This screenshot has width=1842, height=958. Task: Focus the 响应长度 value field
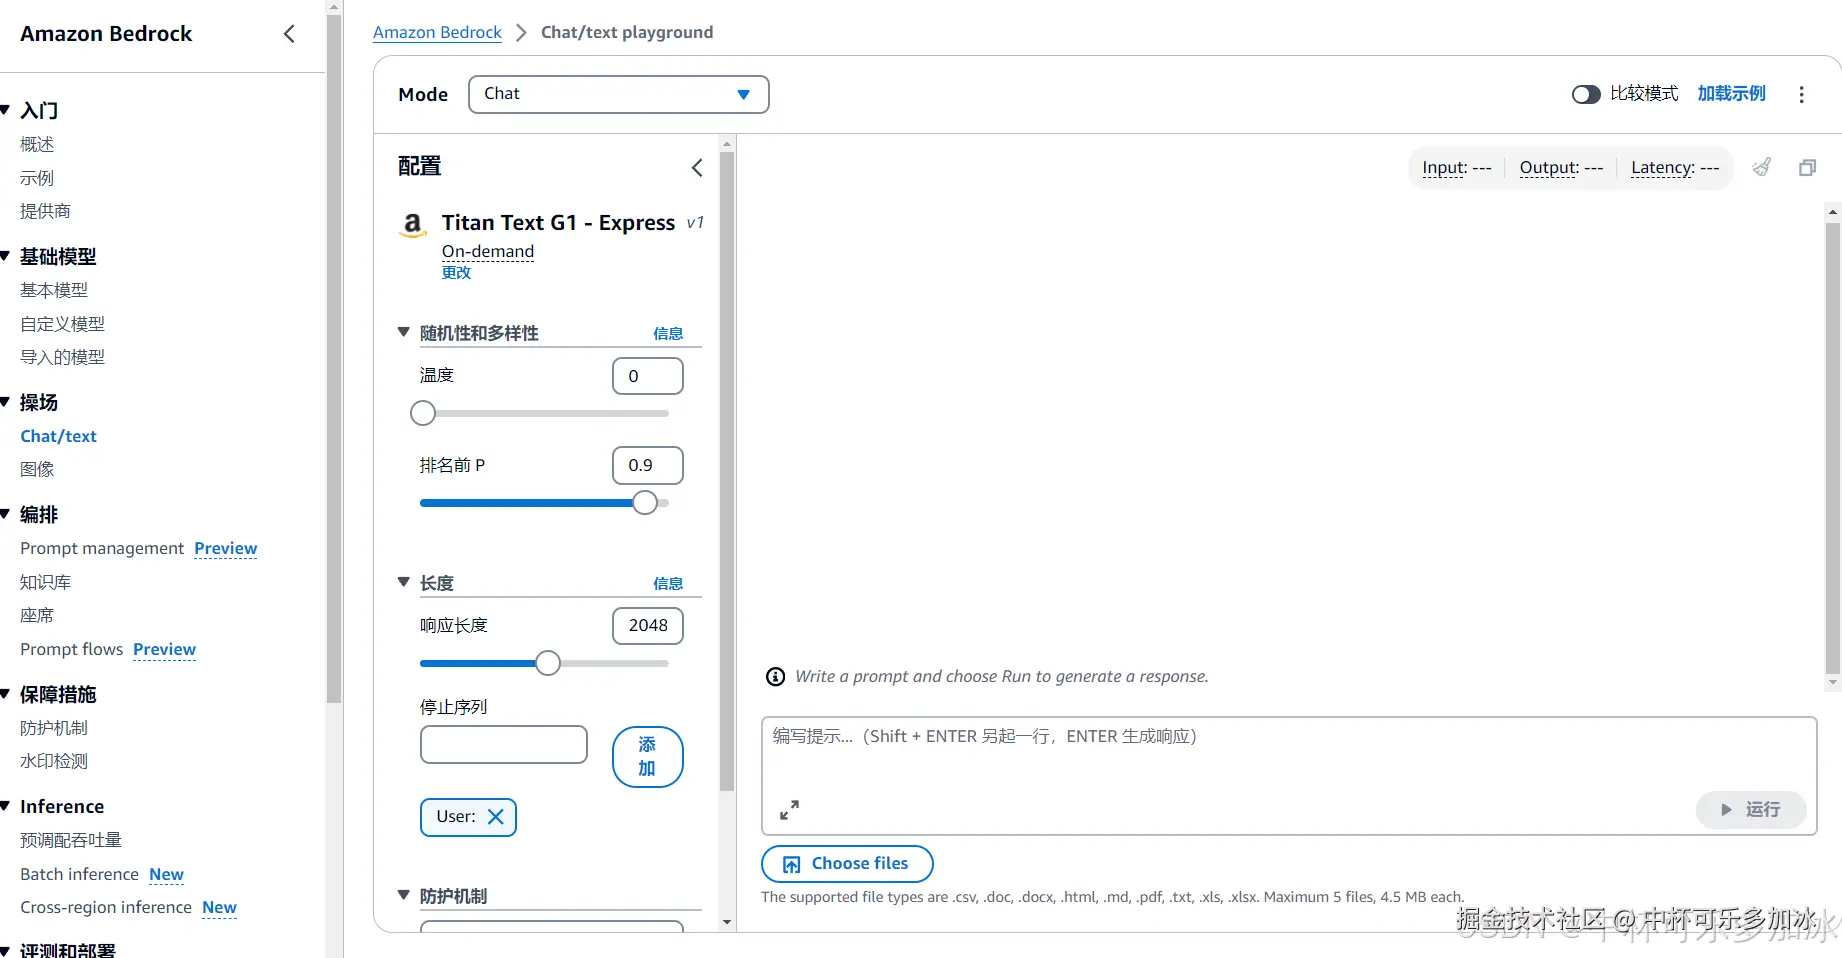(647, 625)
